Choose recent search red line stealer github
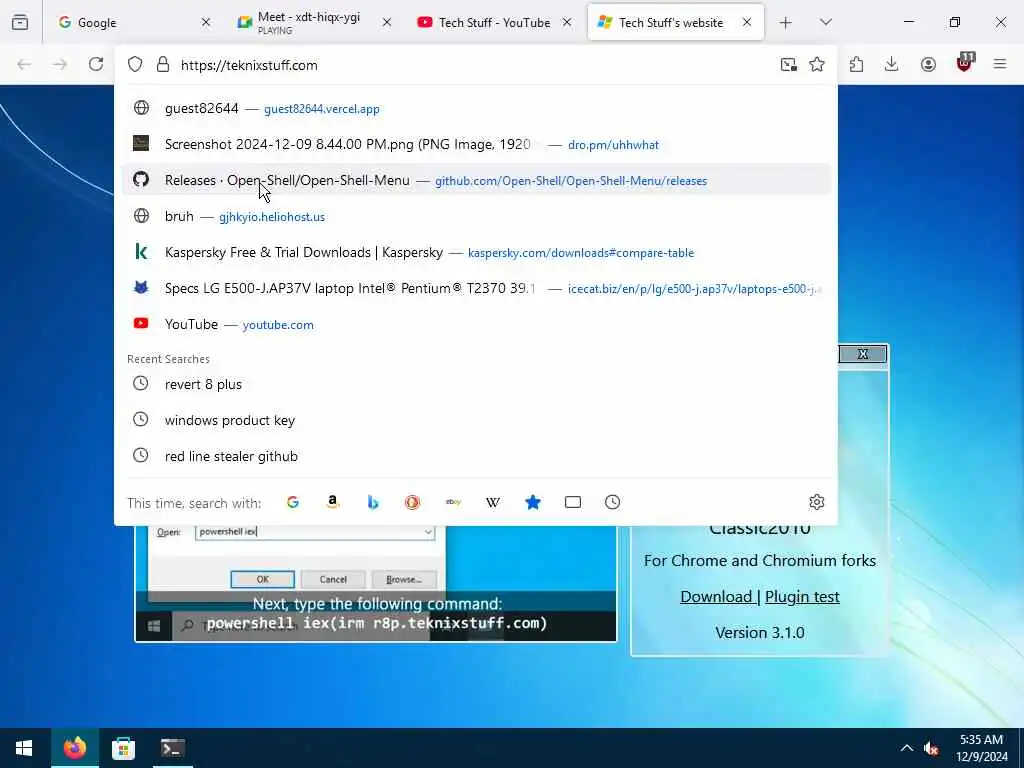The height and width of the screenshot is (768, 1024). (476, 456)
